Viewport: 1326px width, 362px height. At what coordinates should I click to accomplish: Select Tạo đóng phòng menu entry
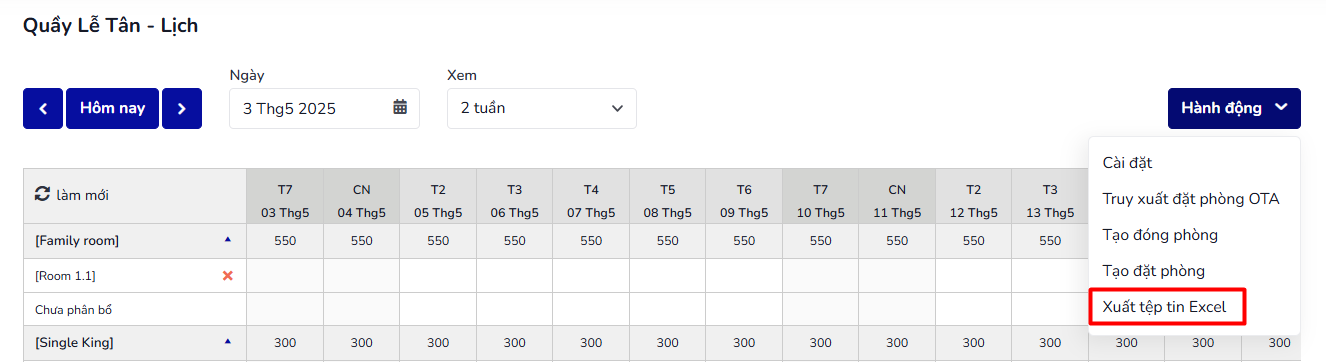1160,234
